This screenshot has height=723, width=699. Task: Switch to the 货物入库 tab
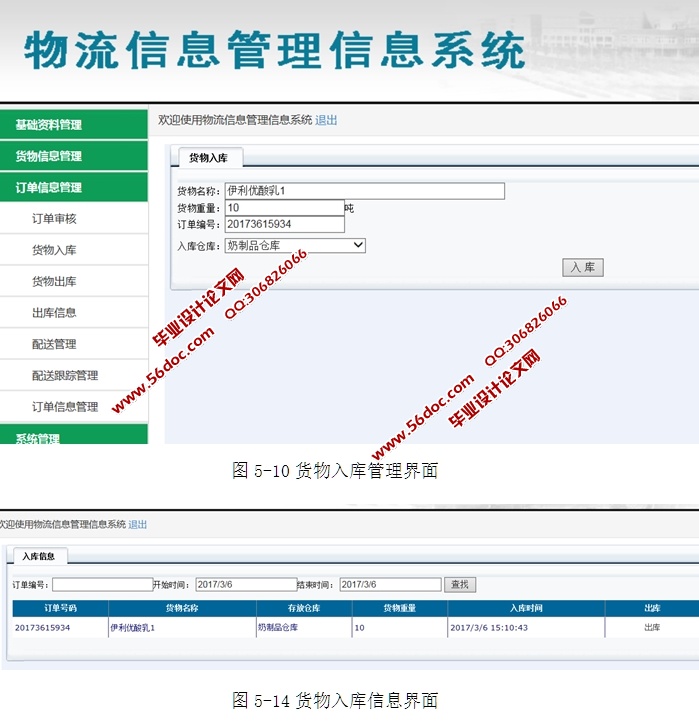210,157
